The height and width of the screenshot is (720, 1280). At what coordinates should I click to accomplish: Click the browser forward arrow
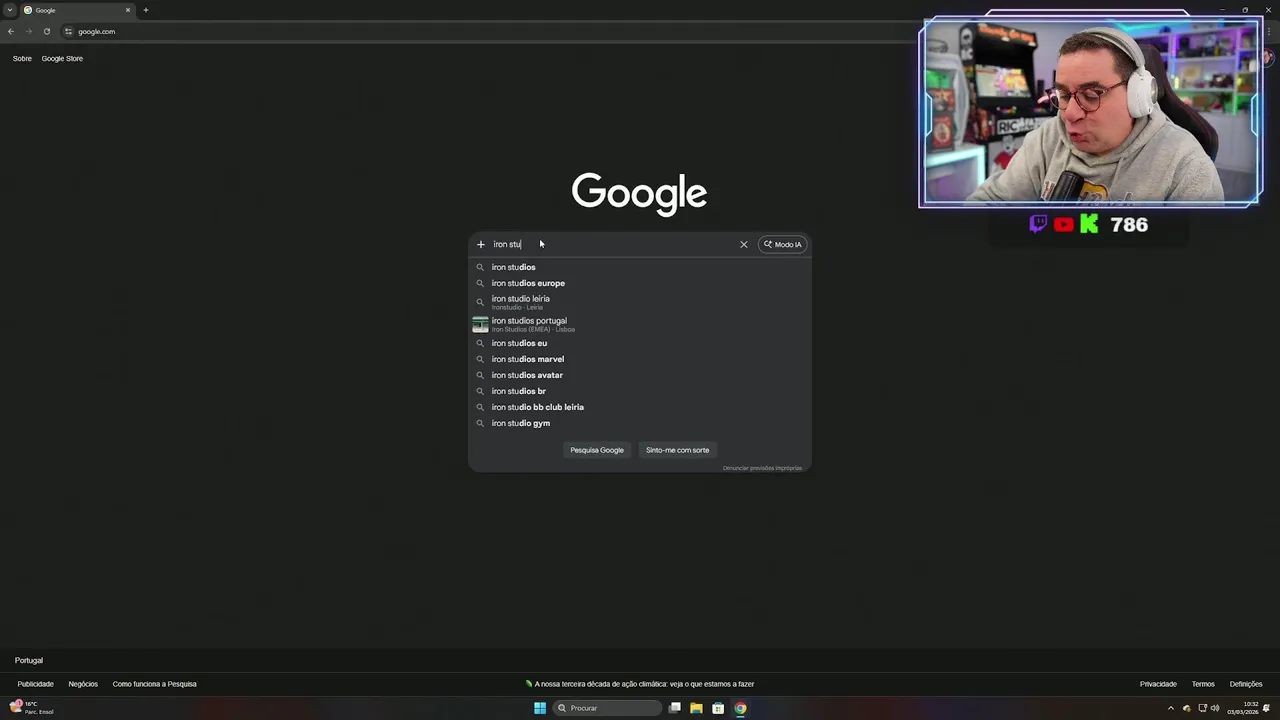point(29,31)
